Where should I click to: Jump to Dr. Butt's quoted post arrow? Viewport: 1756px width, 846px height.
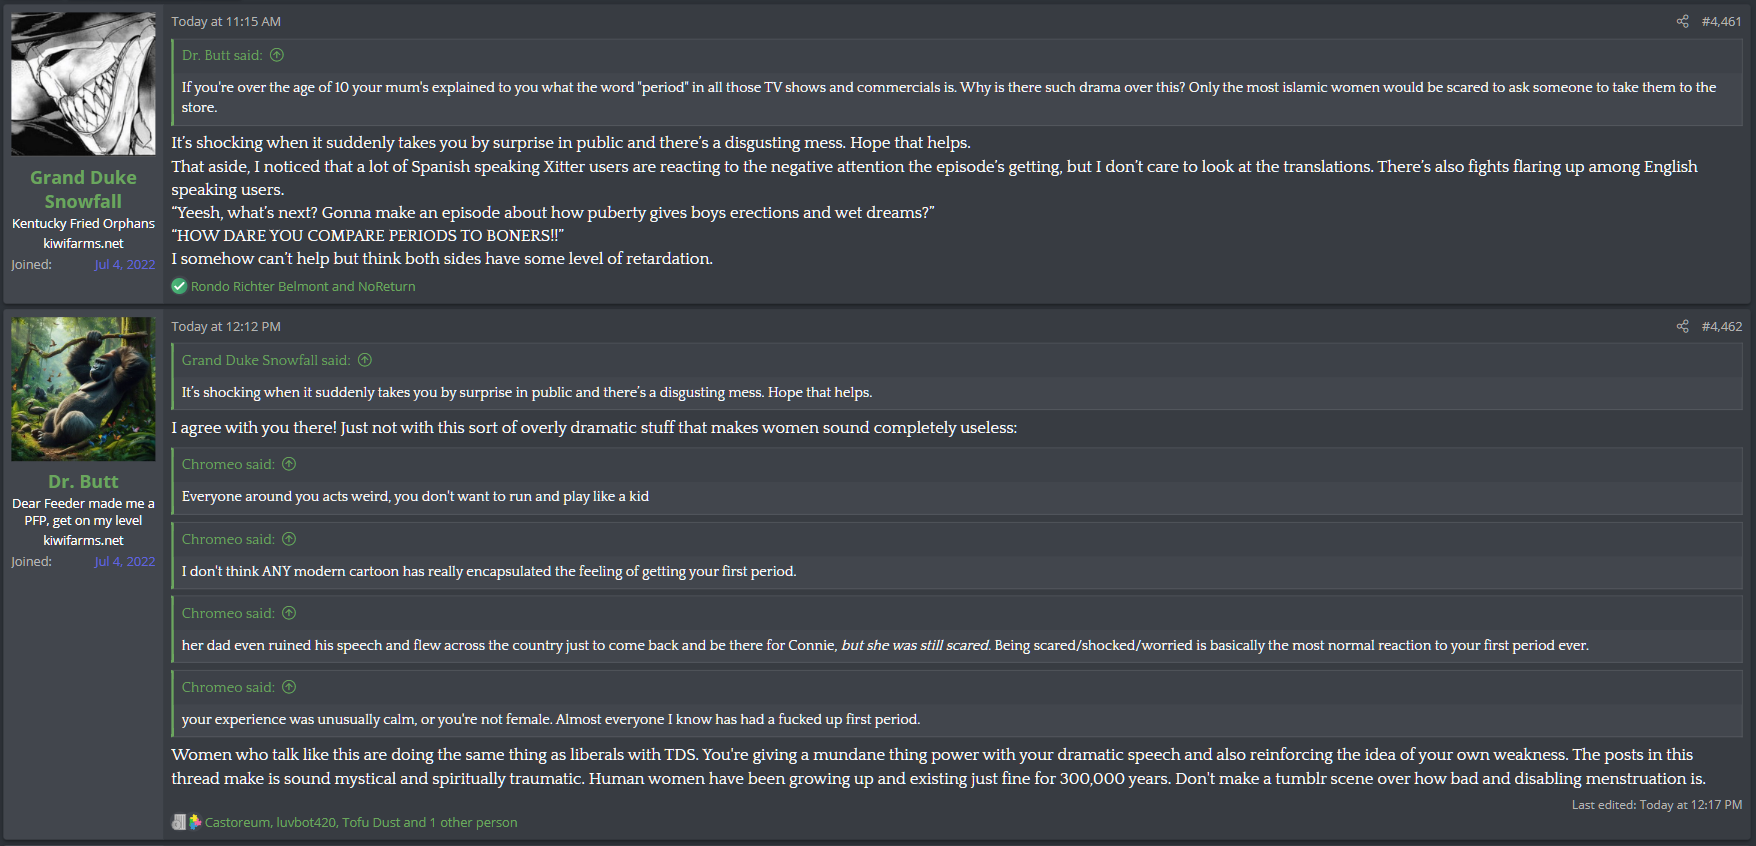click(x=277, y=55)
